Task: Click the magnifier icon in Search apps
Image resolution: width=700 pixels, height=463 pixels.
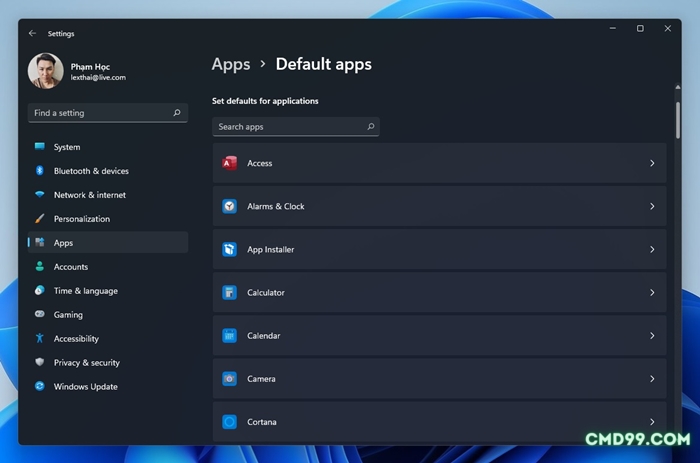Action: (371, 127)
